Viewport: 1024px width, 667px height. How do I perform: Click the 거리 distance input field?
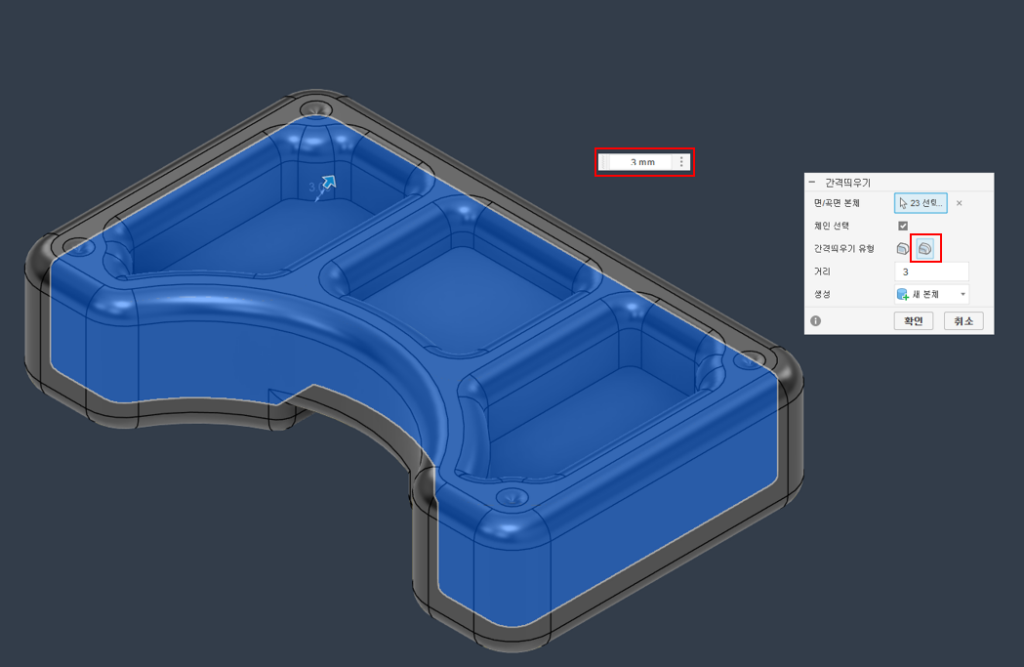pos(931,271)
